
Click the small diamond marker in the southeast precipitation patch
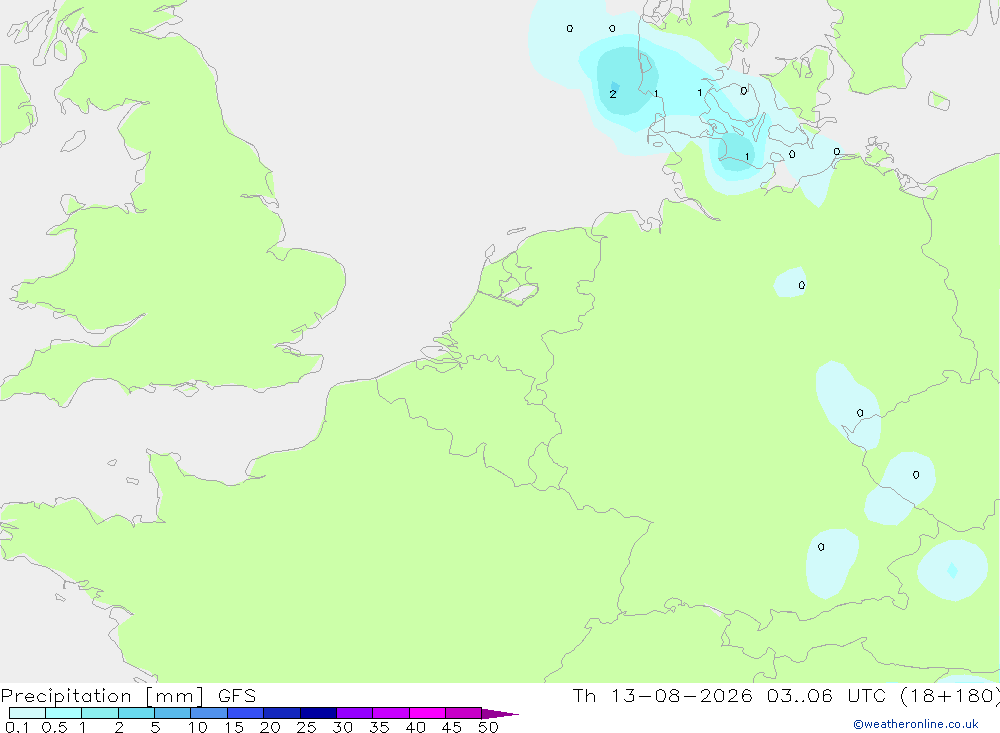(952, 570)
